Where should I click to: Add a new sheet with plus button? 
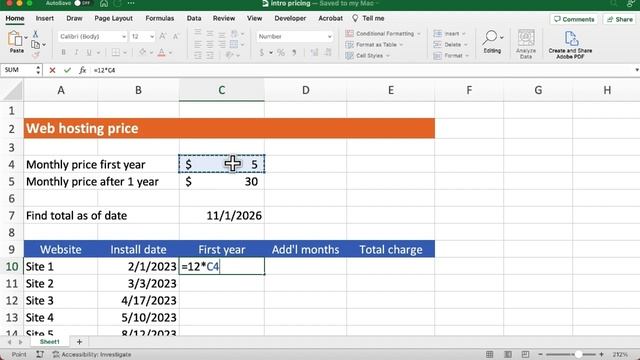click(79, 342)
